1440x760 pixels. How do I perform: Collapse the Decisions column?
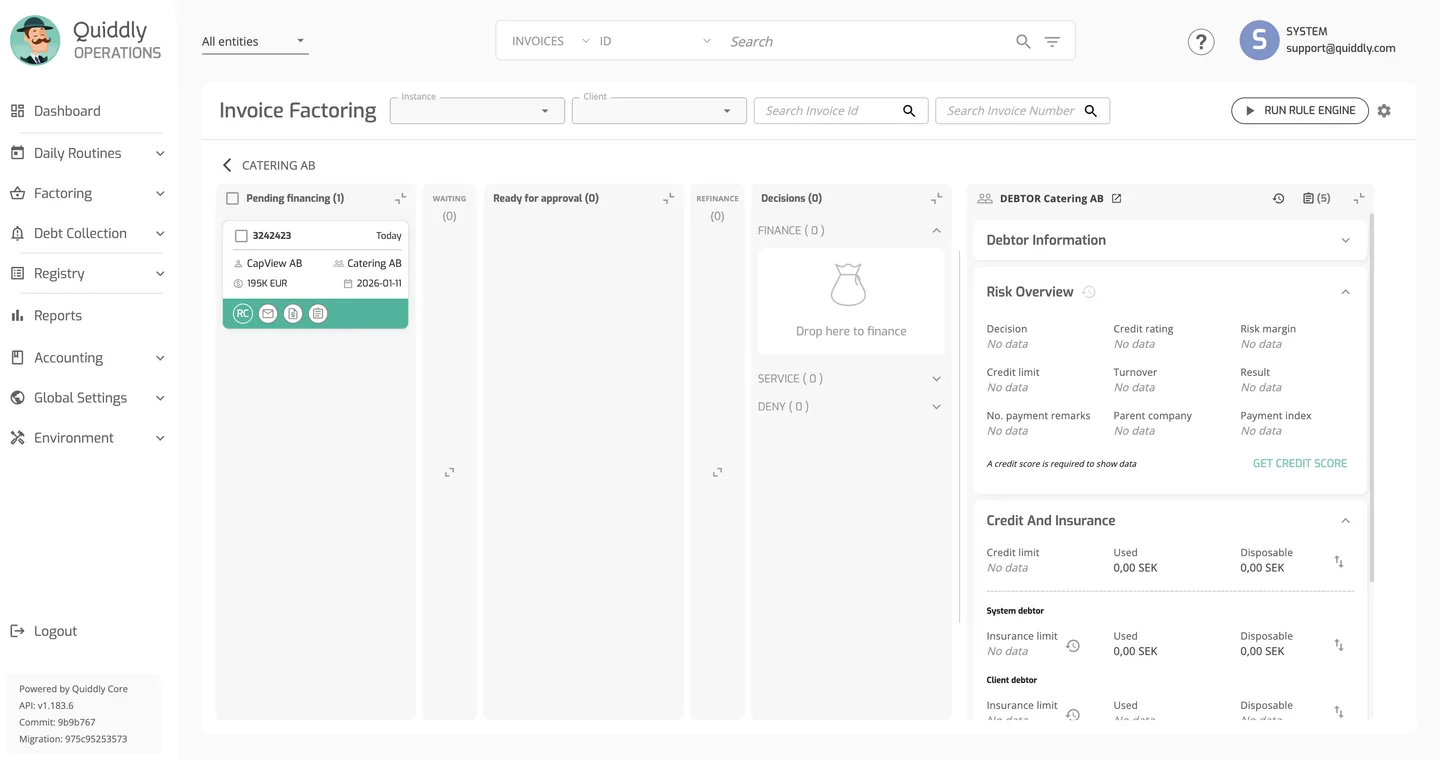click(x=936, y=198)
